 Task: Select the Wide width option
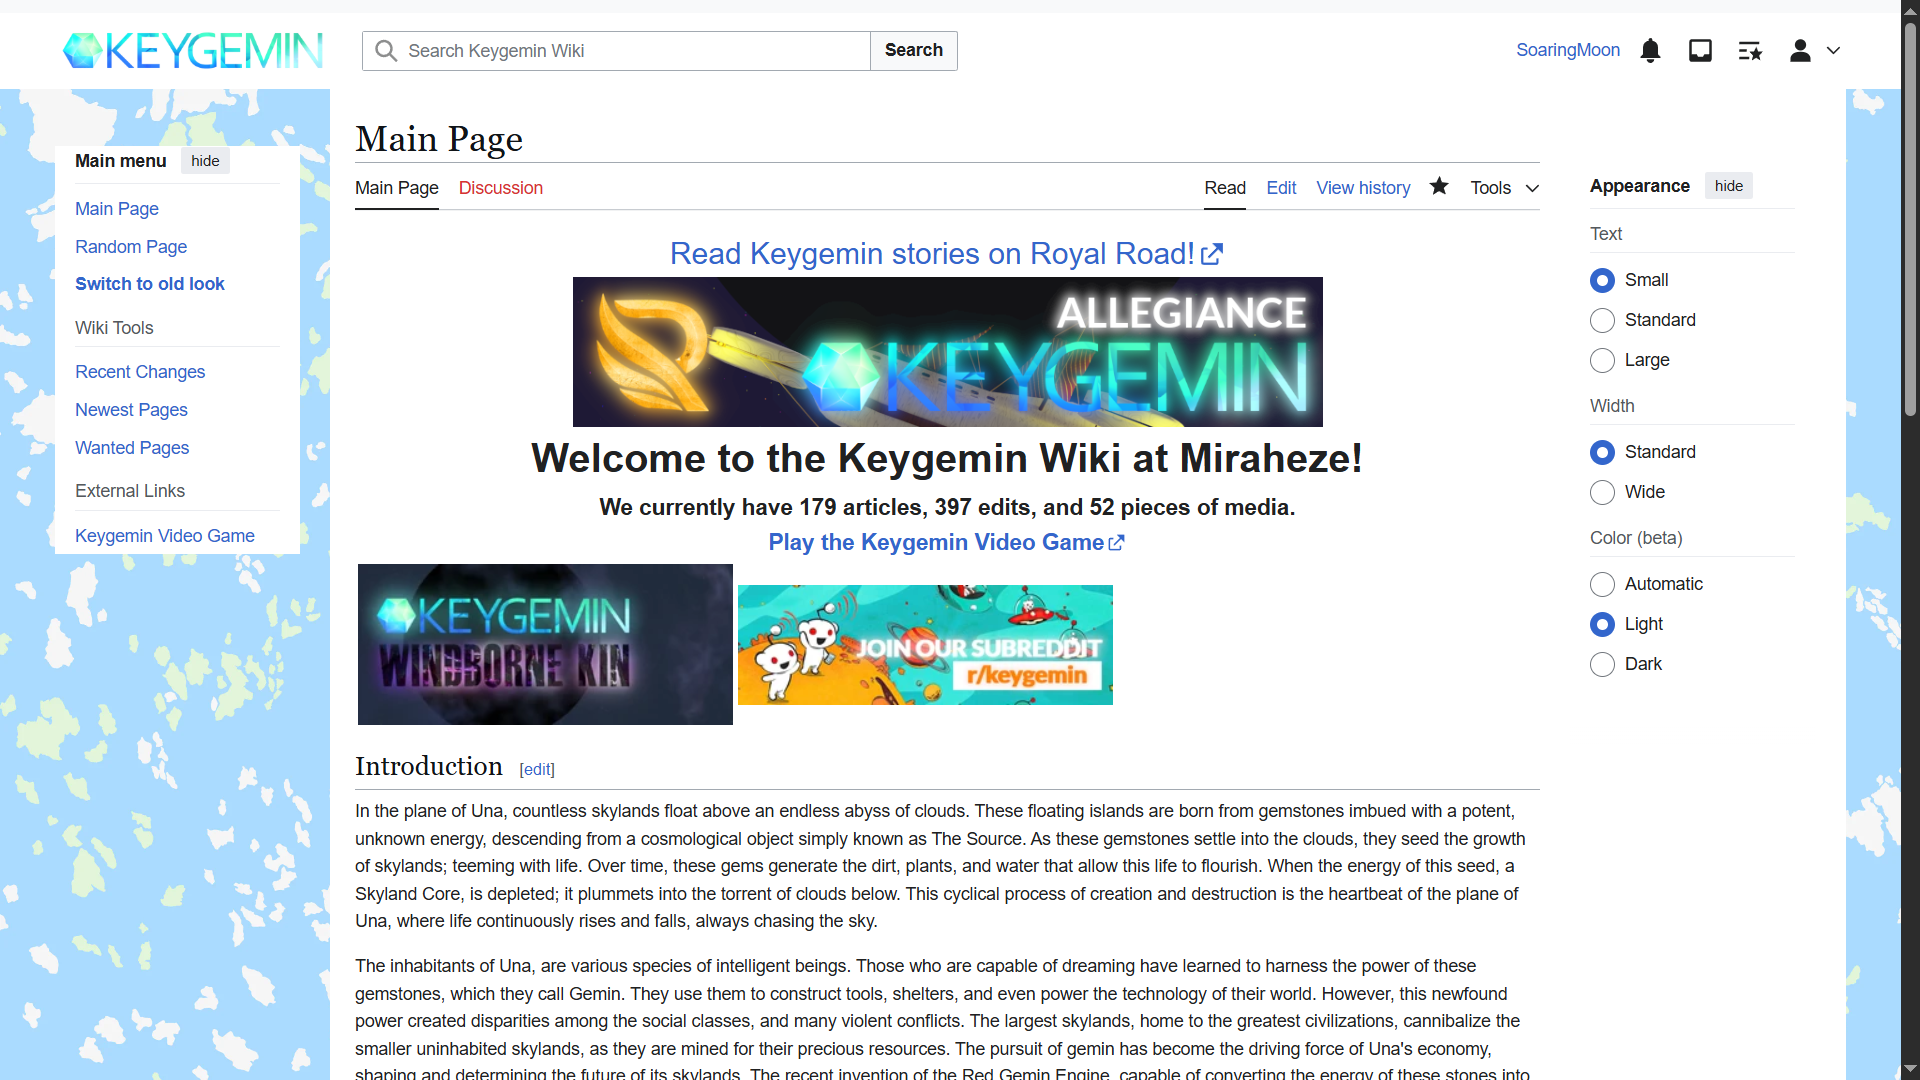(x=1602, y=492)
